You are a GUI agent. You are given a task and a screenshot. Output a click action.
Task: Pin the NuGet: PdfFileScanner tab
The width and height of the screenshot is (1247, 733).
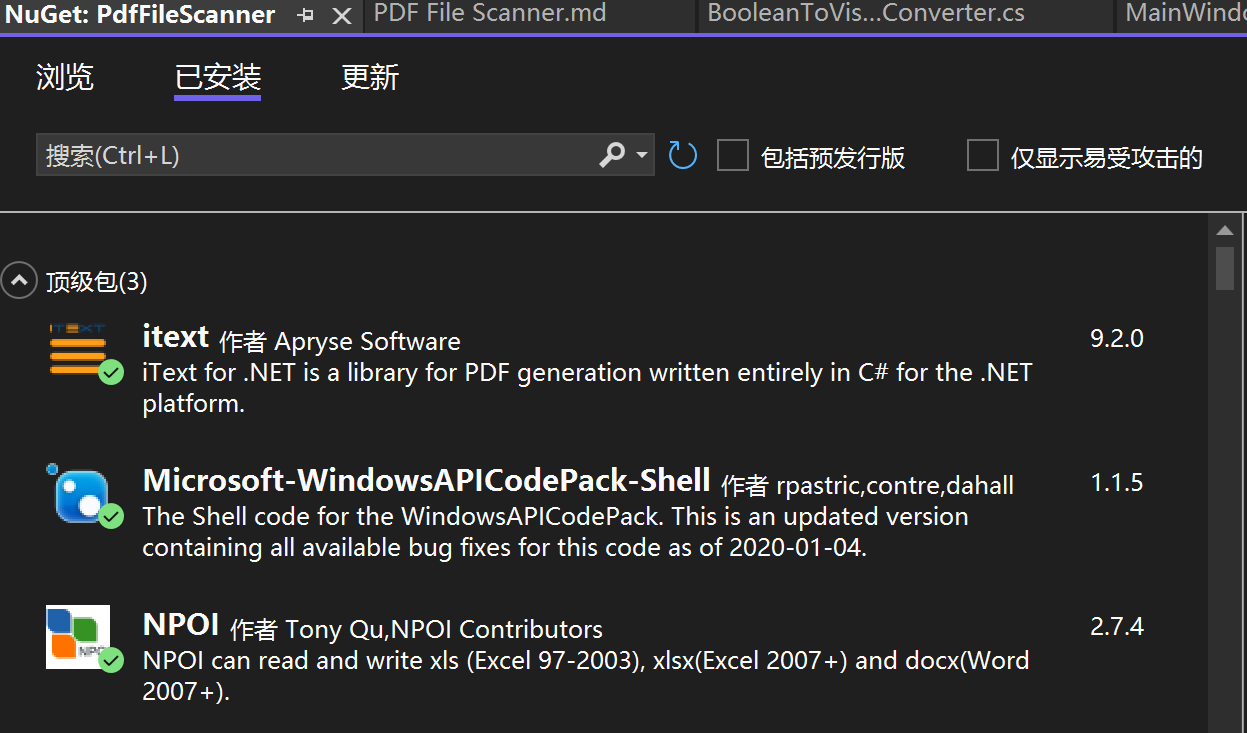(x=306, y=16)
